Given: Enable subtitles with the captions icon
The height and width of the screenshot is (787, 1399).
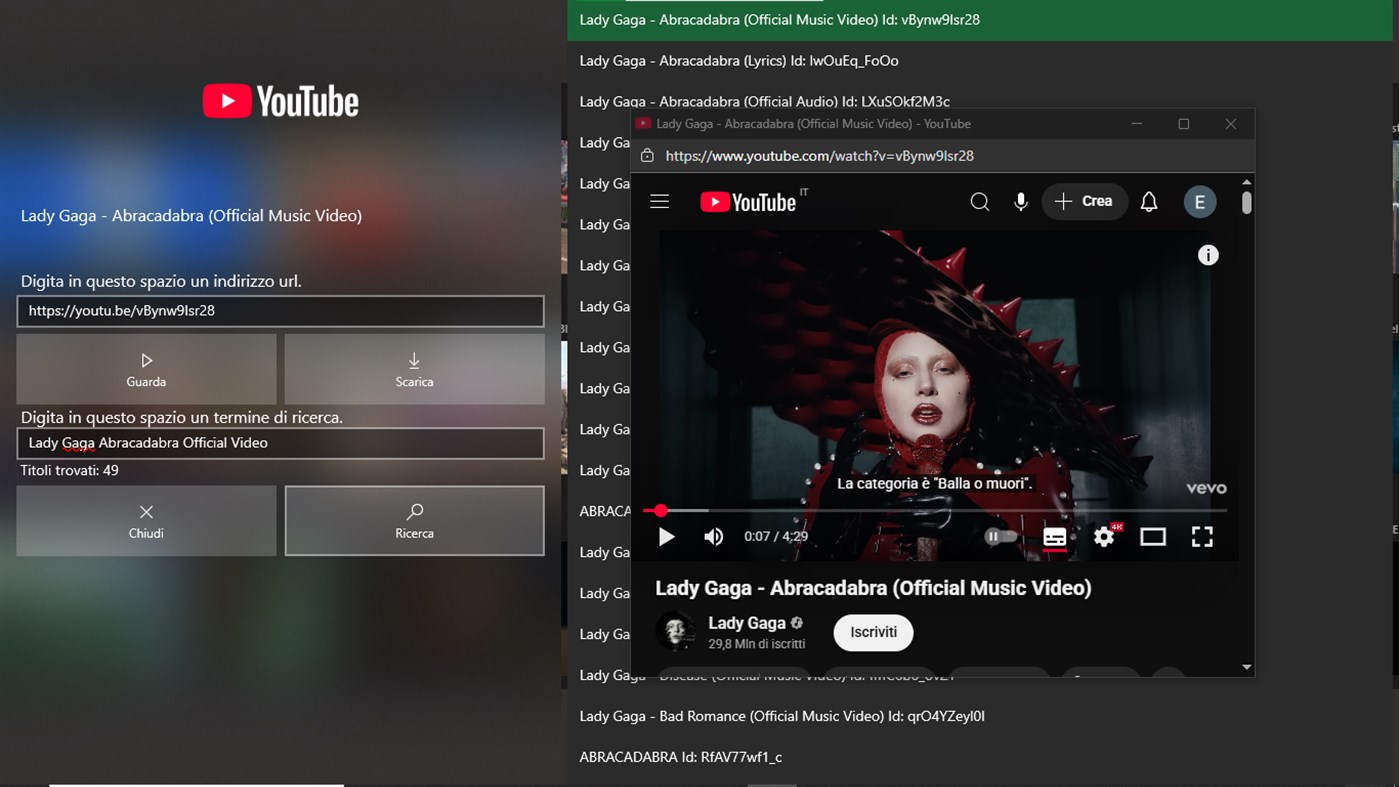Looking at the screenshot, I should click(1054, 536).
